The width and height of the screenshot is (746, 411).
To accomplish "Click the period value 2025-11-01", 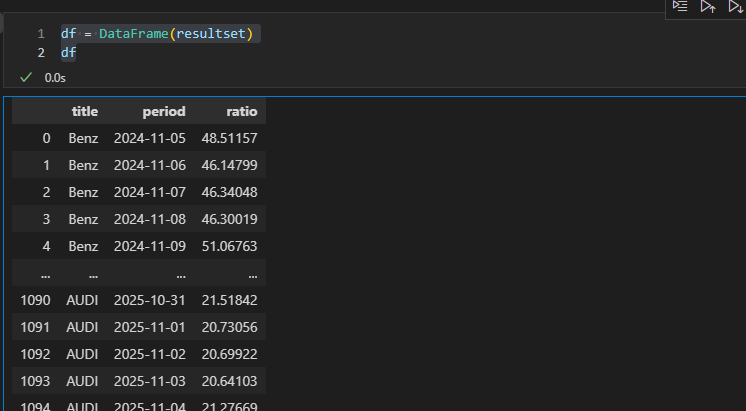I will (x=150, y=327).
